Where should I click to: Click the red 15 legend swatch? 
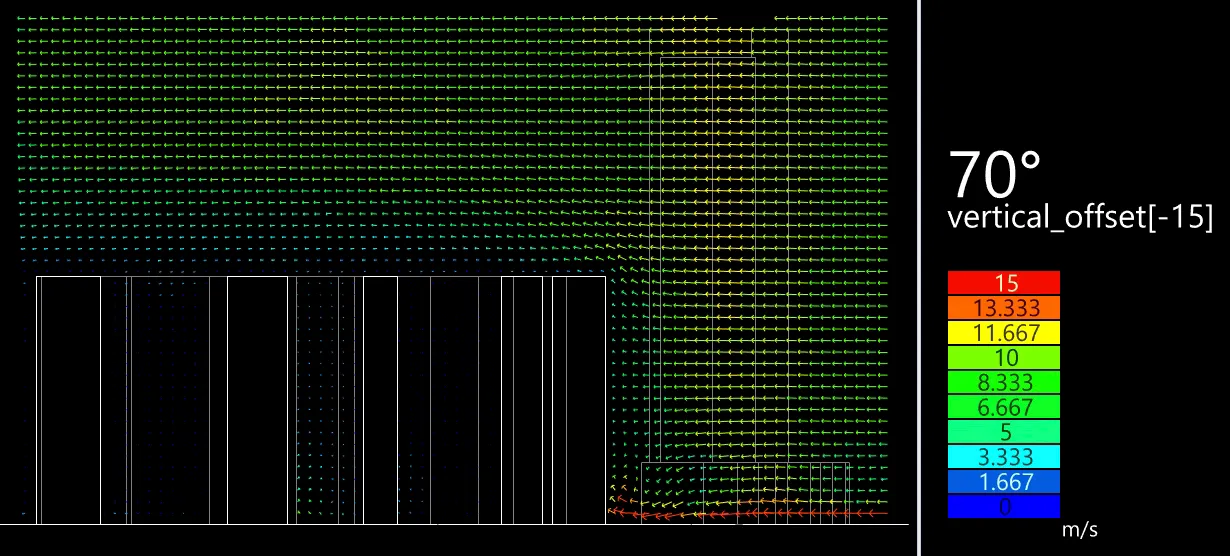click(1003, 283)
